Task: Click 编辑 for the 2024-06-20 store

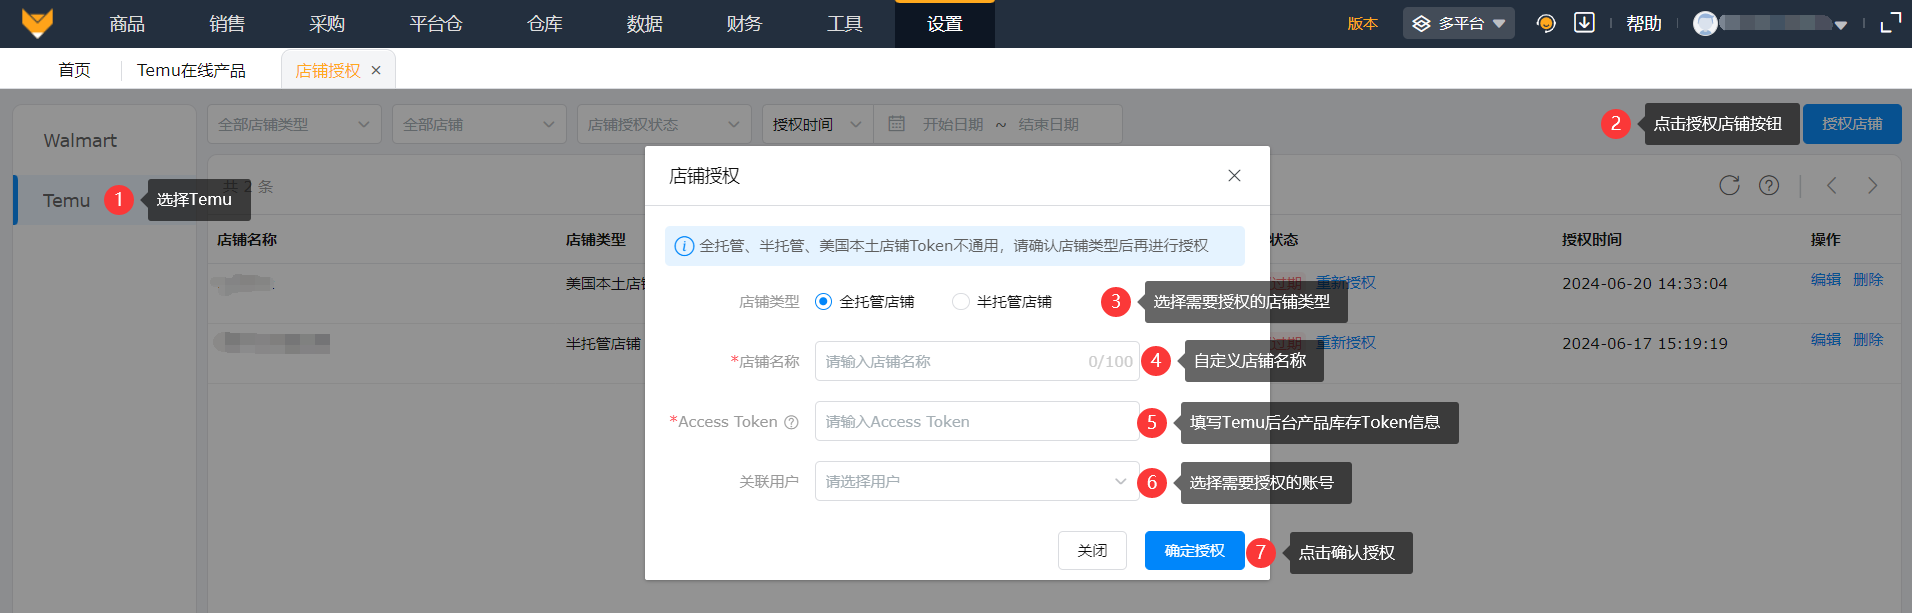Action: pos(1826,280)
